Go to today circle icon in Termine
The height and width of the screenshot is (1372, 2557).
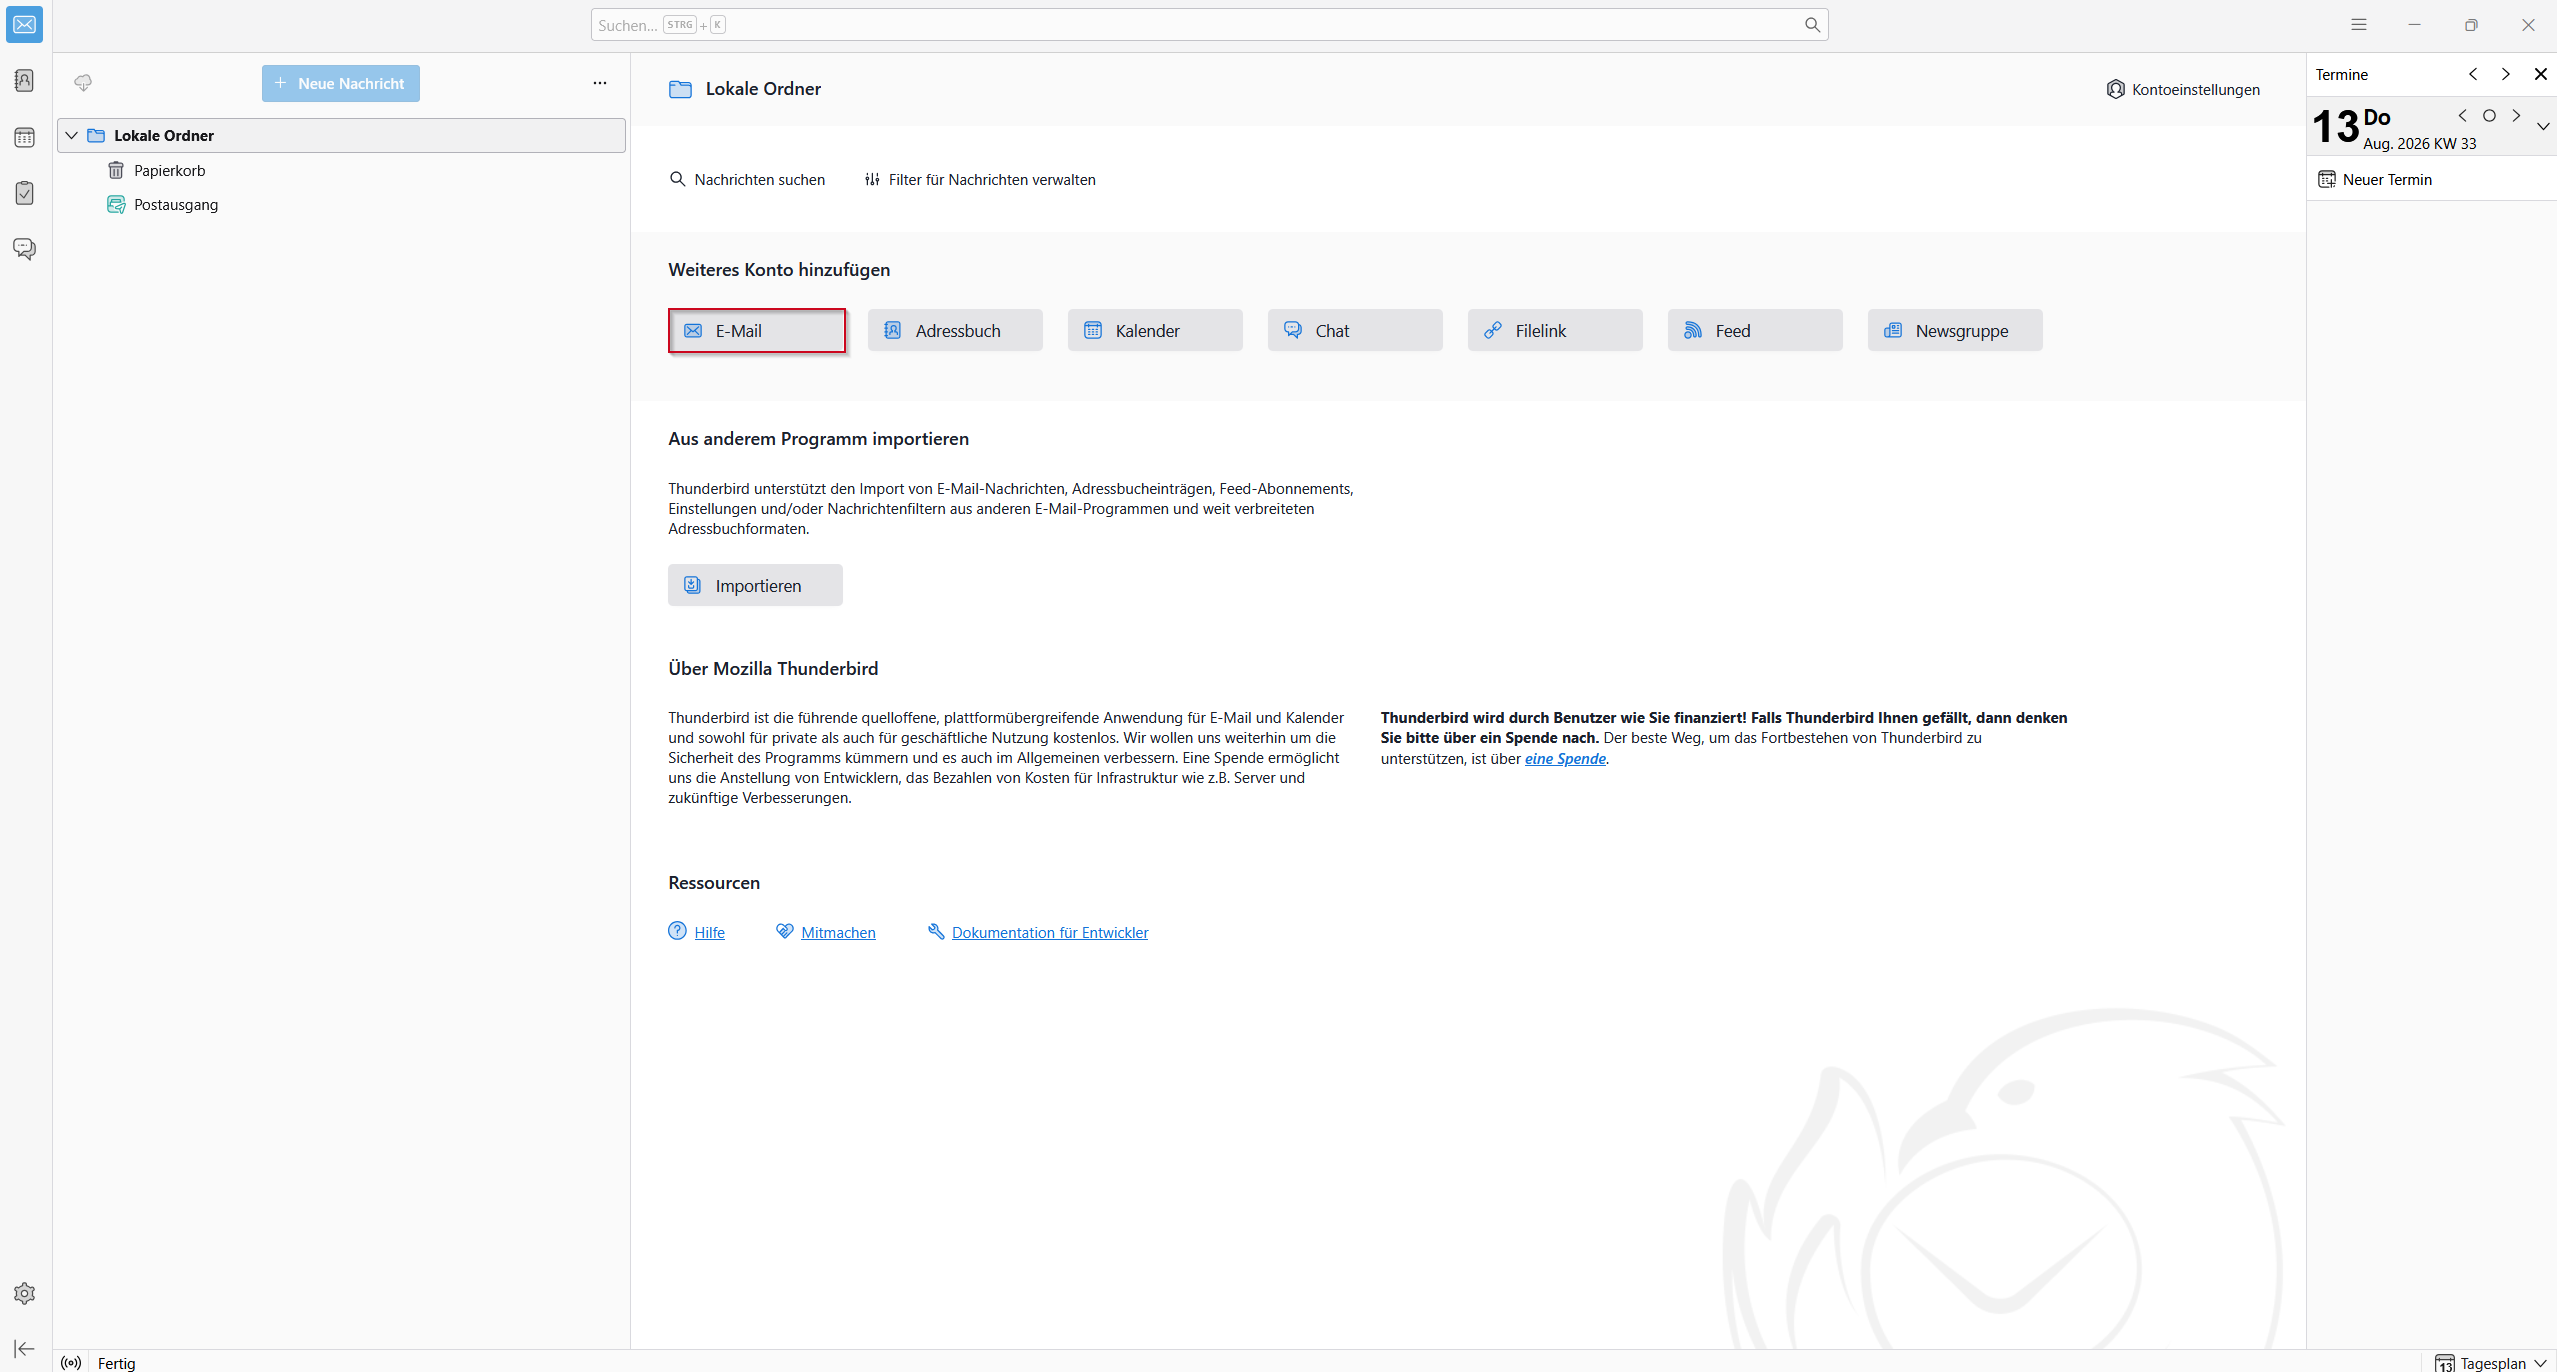click(2489, 116)
